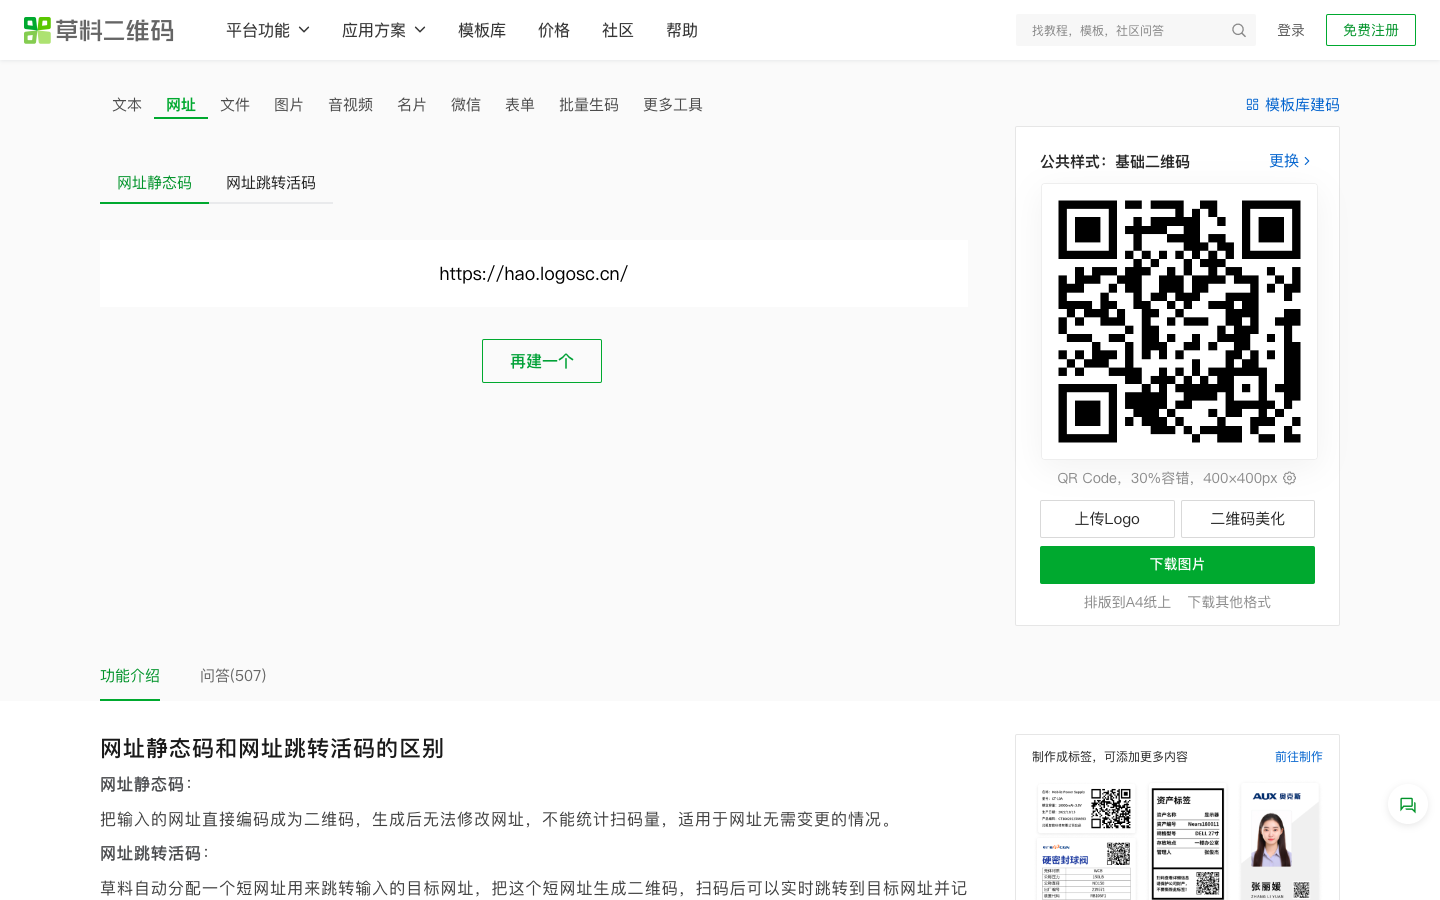Open the 前往制作 link
The width and height of the screenshot is (1440, 900).
pyautogui.click(x=1298, y=757)
